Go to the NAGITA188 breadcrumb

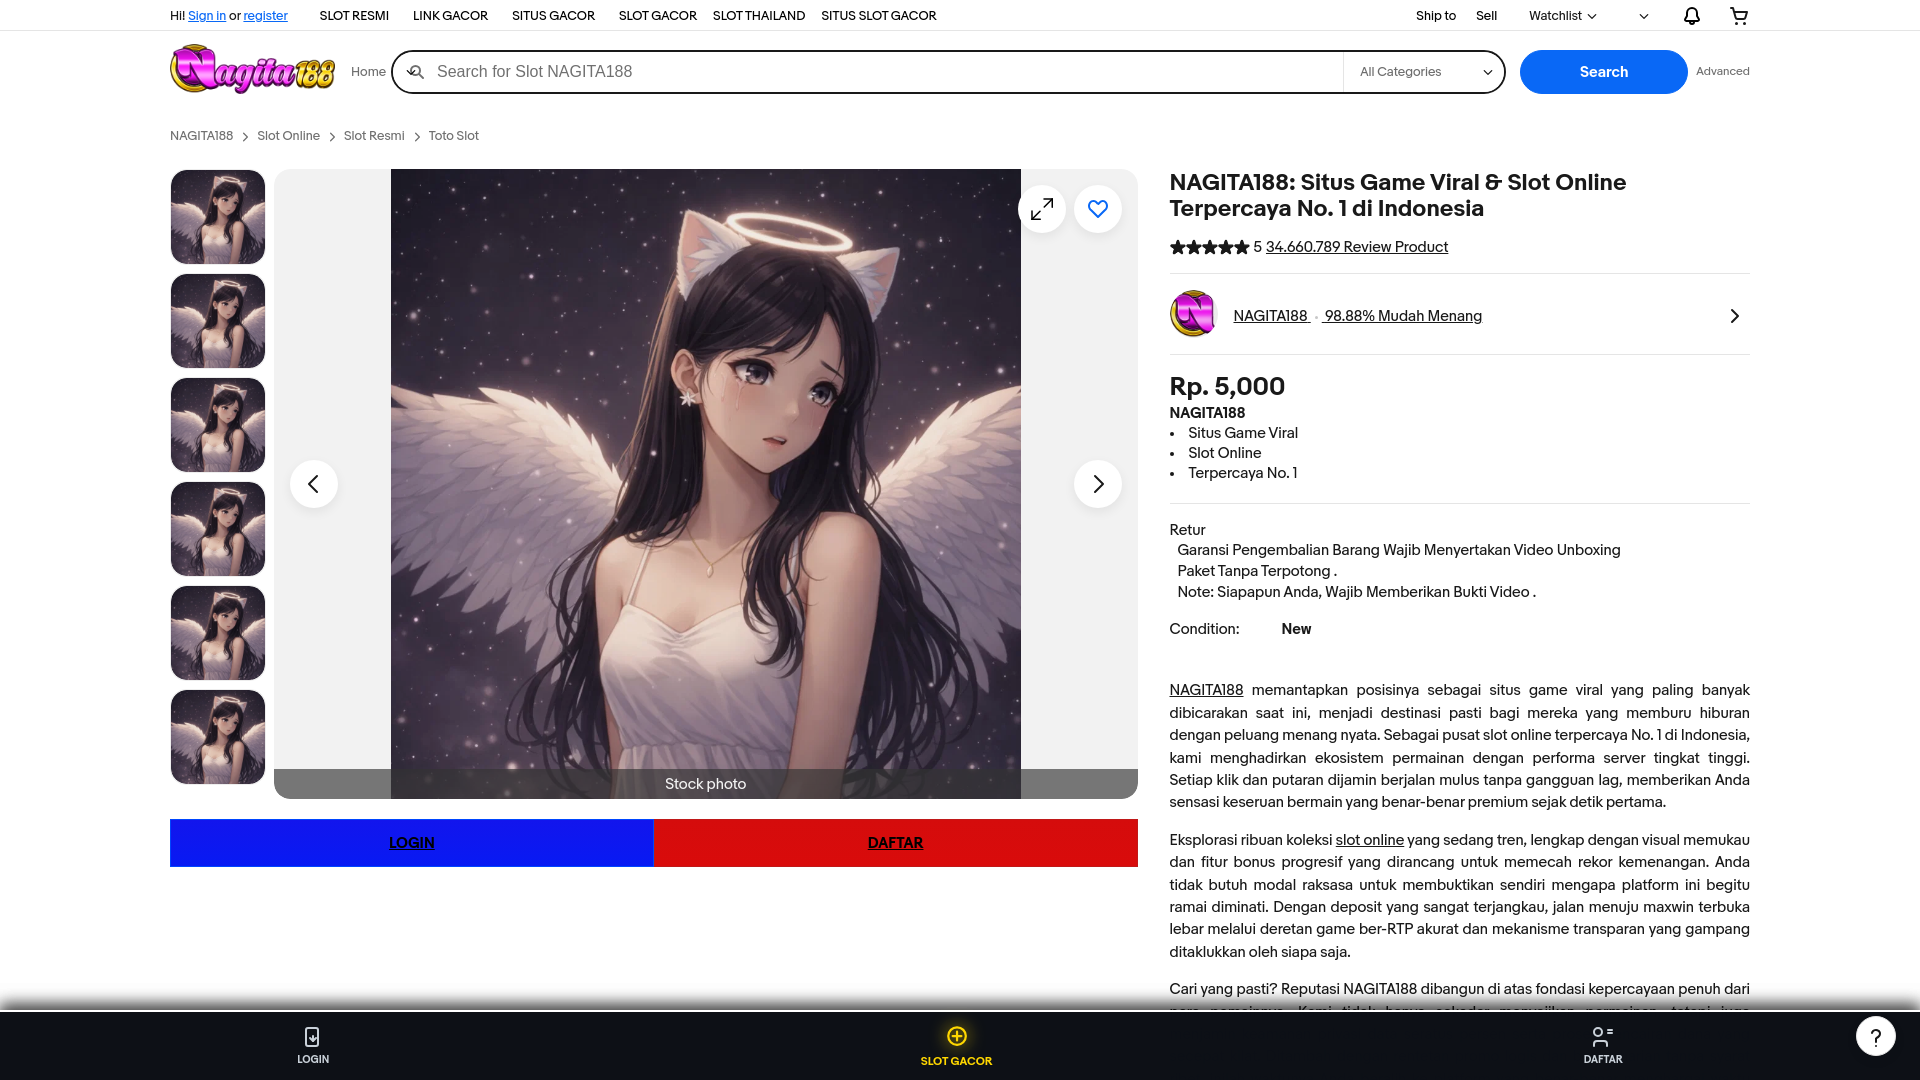(201, 136)
